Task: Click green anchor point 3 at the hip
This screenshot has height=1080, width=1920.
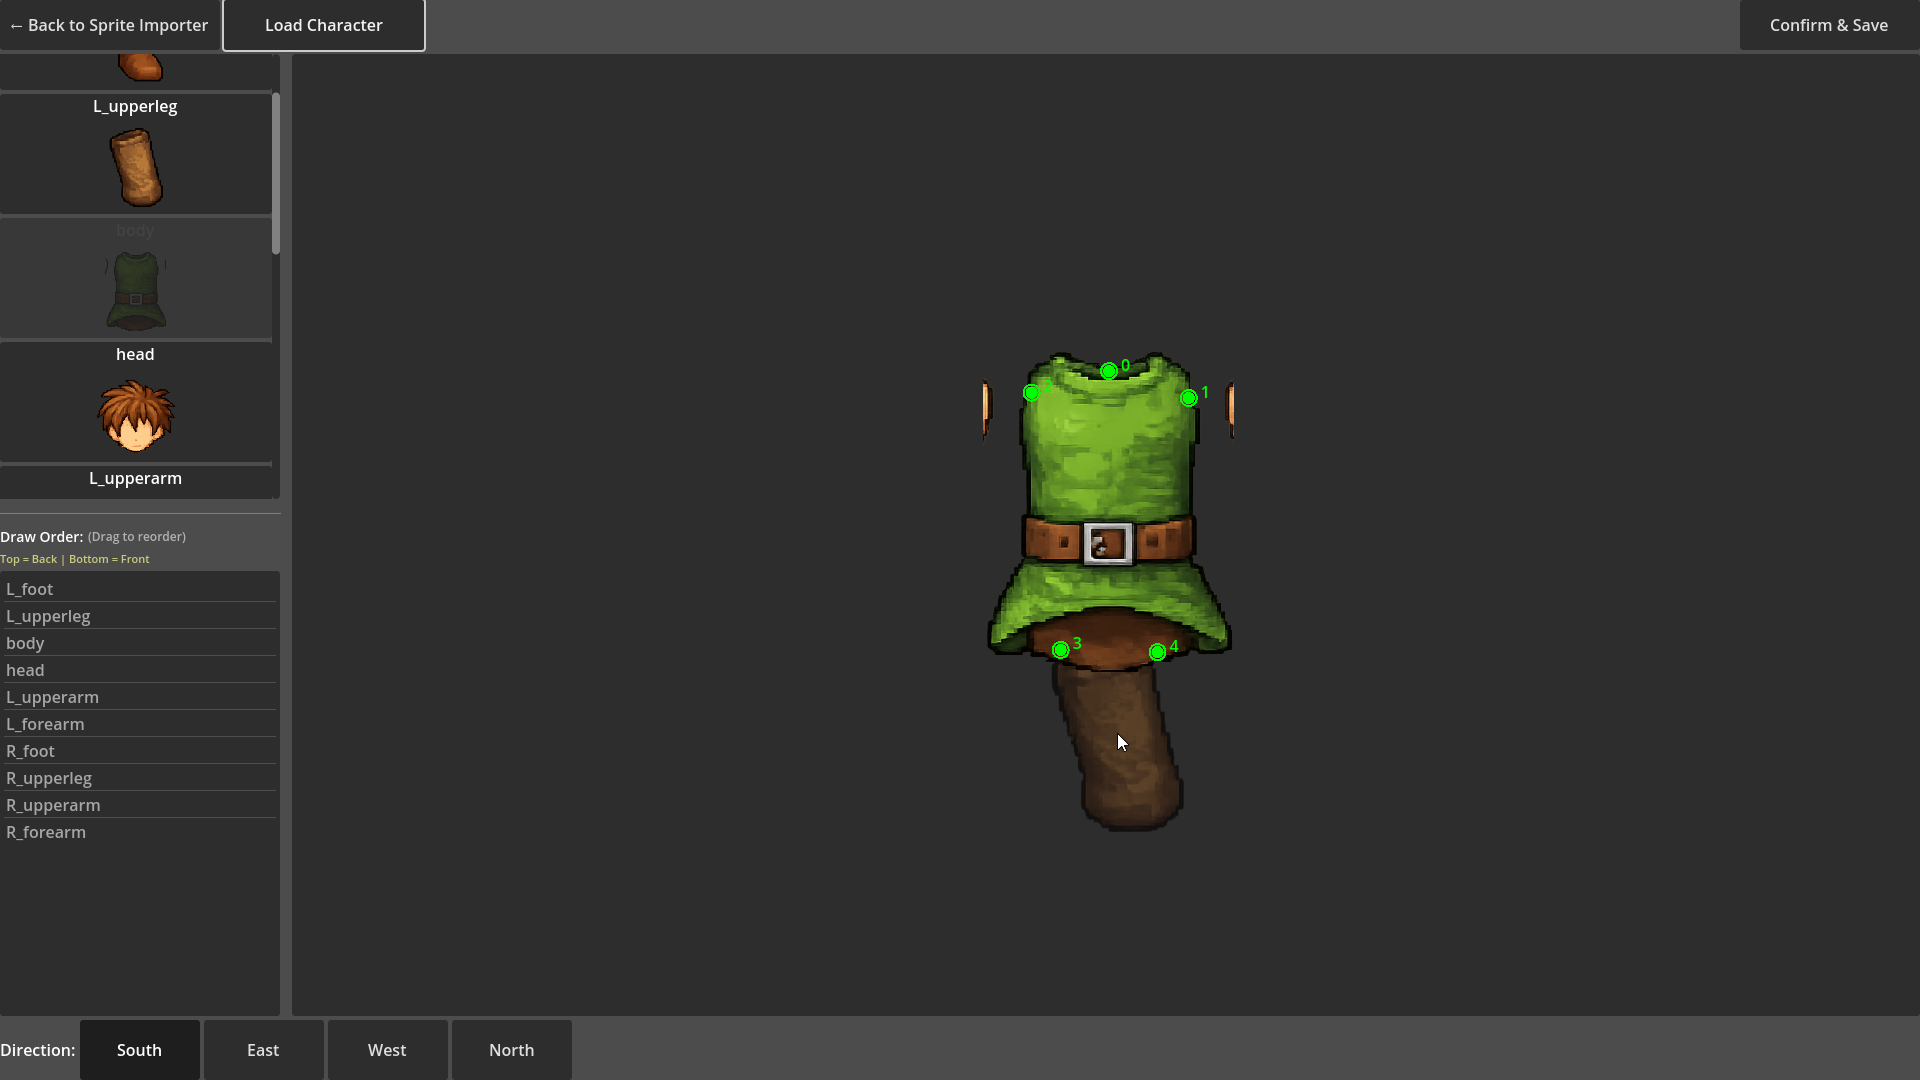Action: pos(1060,650)
